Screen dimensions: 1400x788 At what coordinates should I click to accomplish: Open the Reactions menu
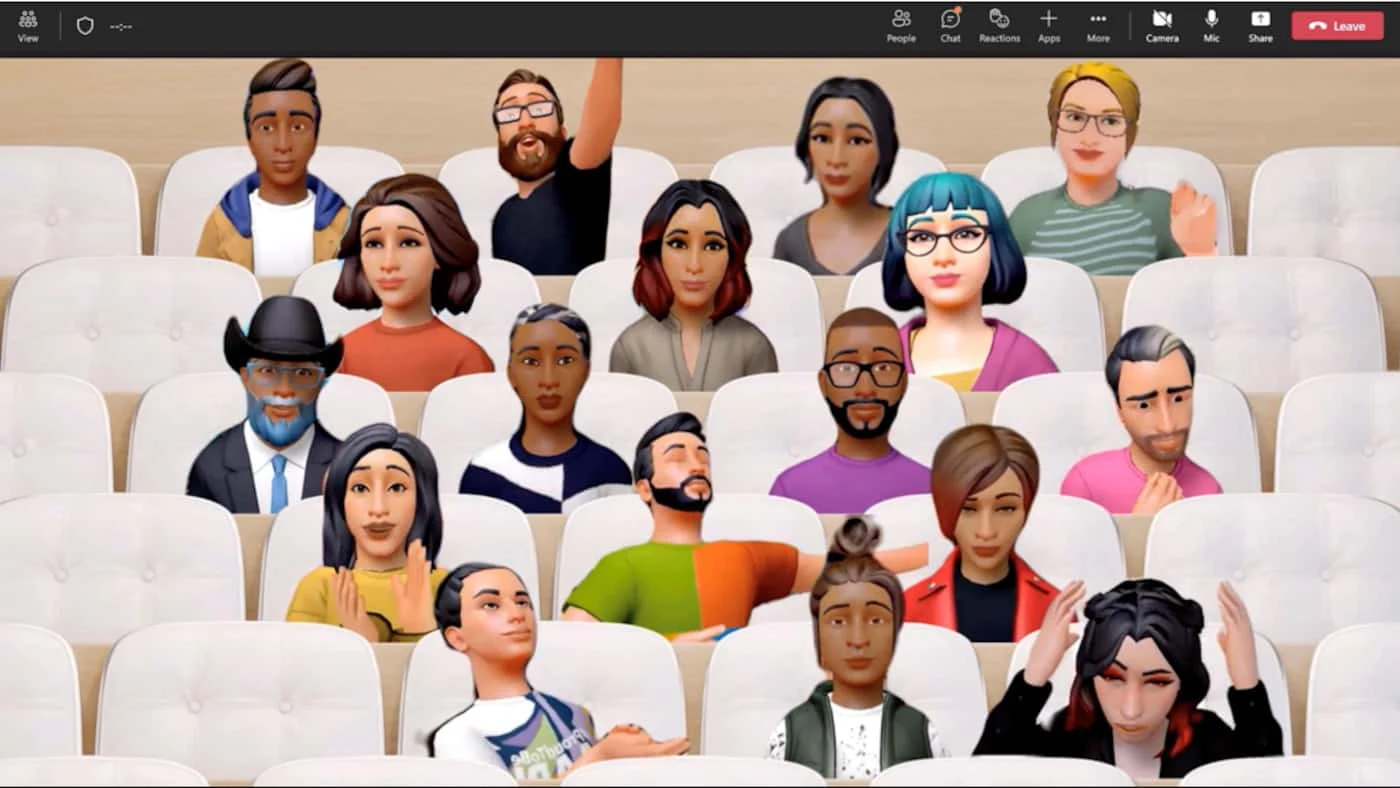coord(999,26)
